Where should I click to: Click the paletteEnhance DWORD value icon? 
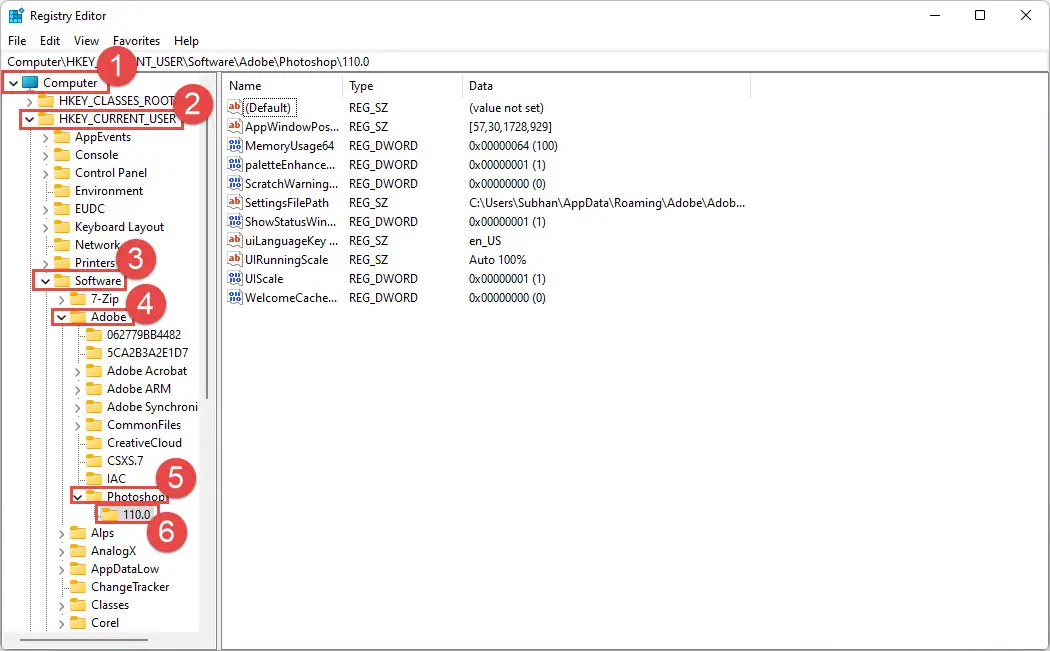[x=234, y=164]
